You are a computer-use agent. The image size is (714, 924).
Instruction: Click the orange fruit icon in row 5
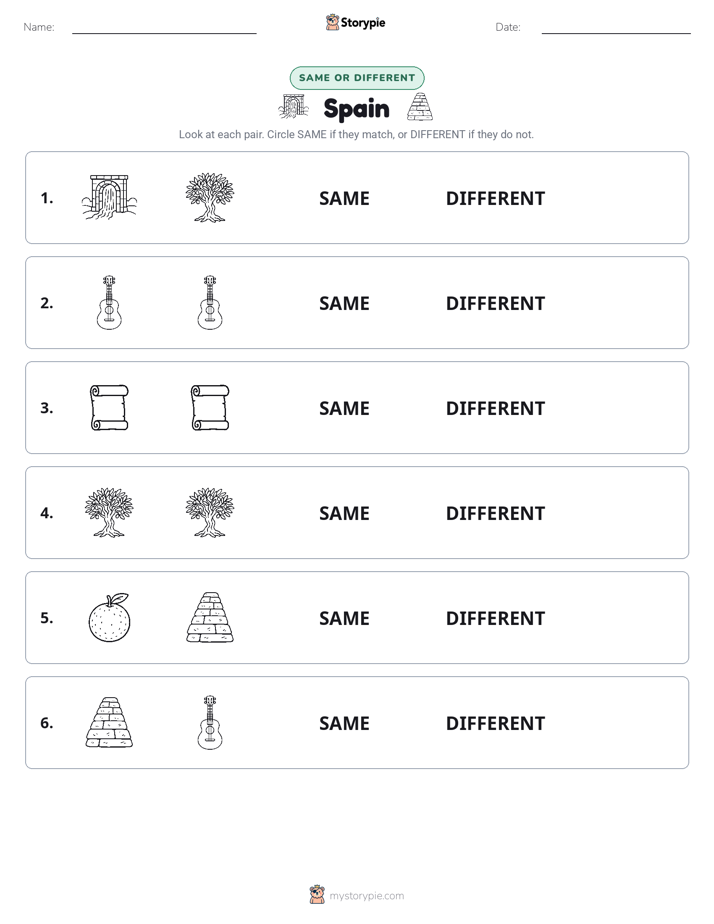point(109,617)
